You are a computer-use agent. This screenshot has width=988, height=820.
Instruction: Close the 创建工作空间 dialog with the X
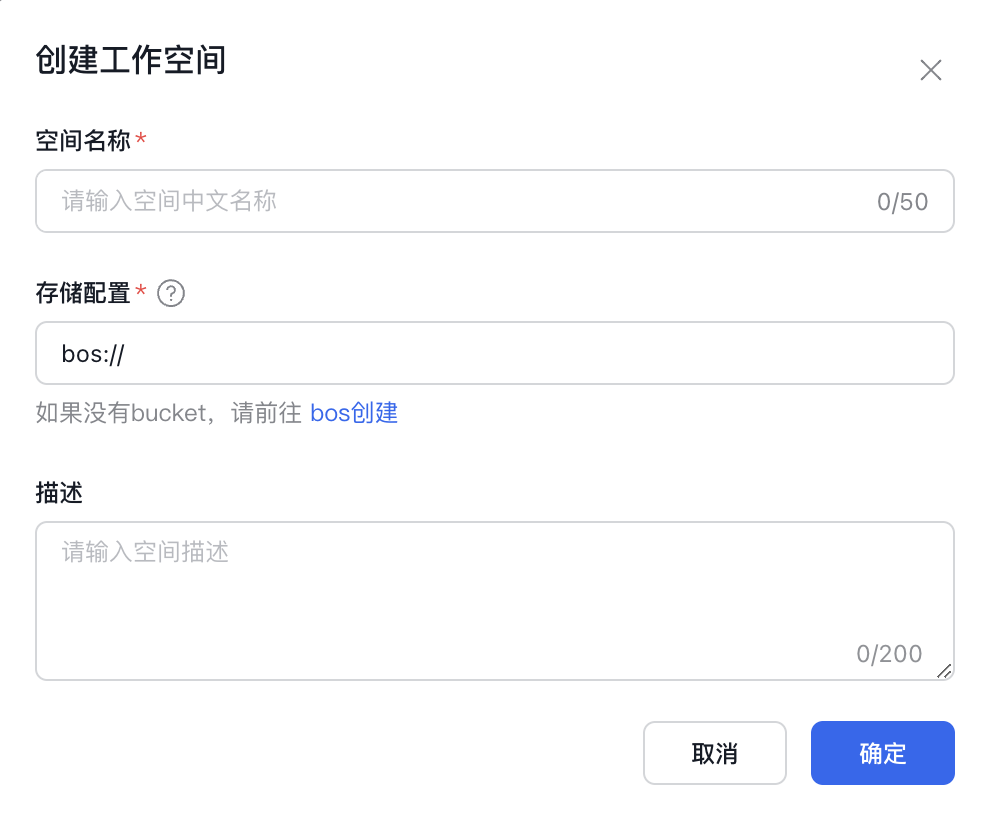point(930,70)
